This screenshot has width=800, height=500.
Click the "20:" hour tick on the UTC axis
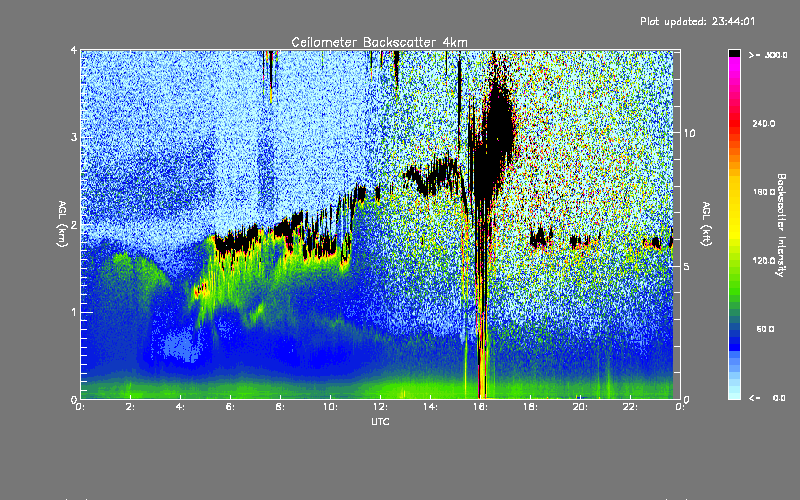(581, 407)
